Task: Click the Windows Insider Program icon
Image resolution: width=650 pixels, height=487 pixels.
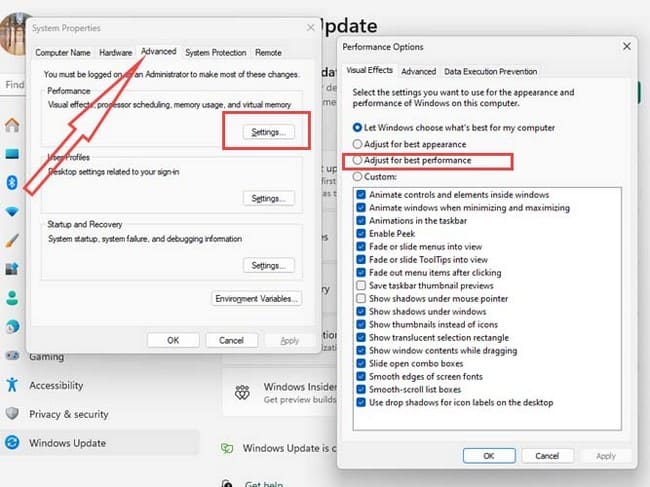Action: (243, 392)
